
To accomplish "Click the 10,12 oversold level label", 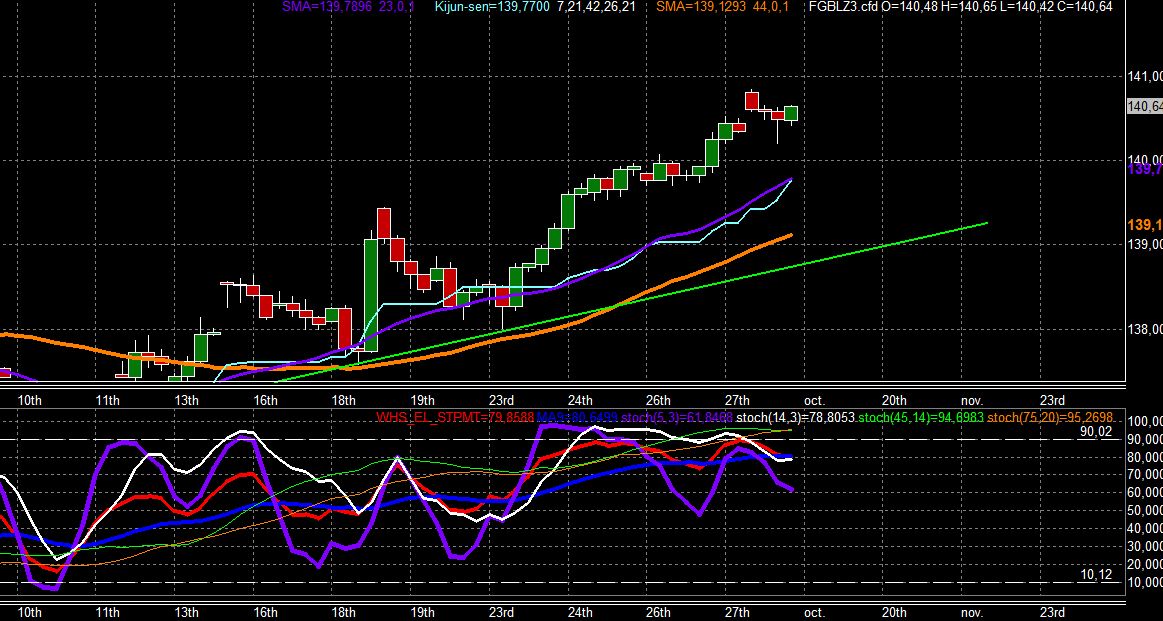I will (1097, 574).
